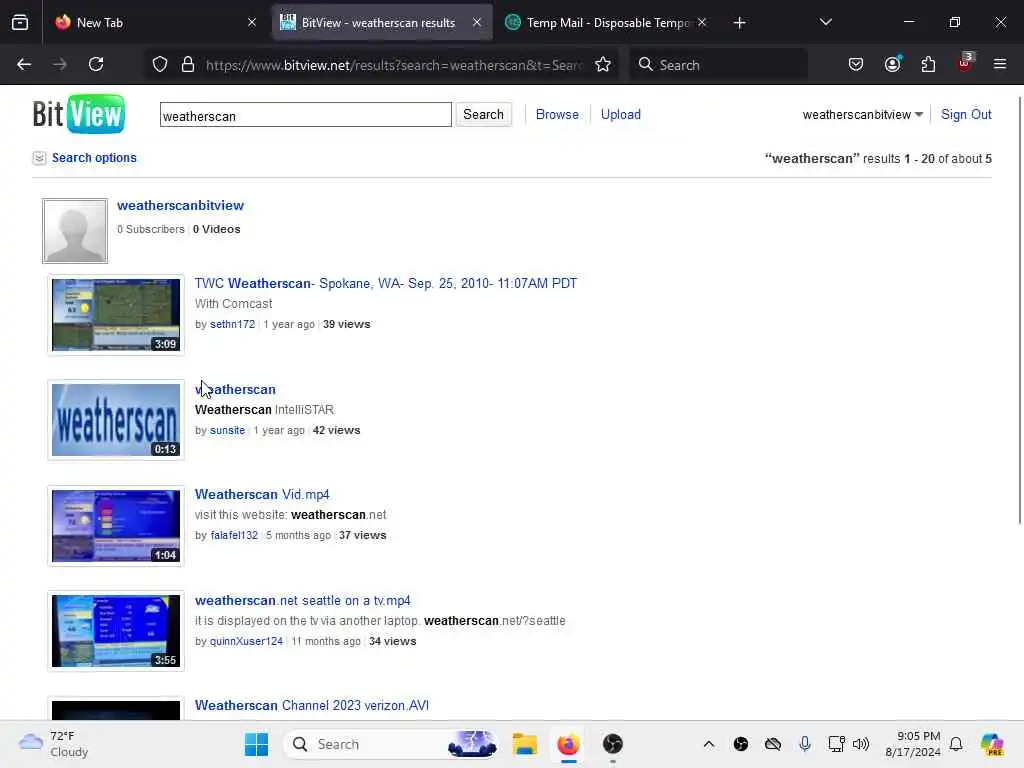Open uploader quinnXuser124 profile
The width and height of the screenshot is (1024, 768).
coord(246,641)
